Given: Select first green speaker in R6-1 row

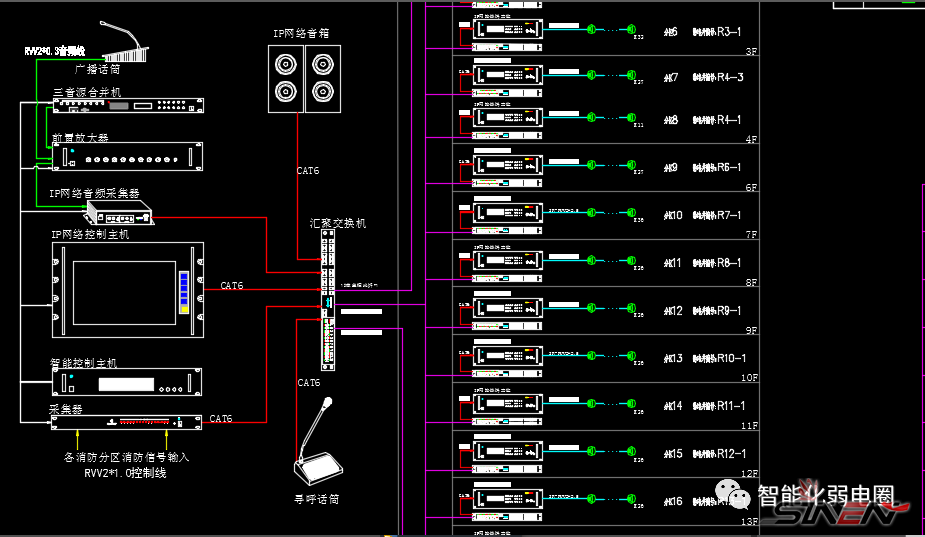Looking at the screenshot, I should click(x=592, y=165).
